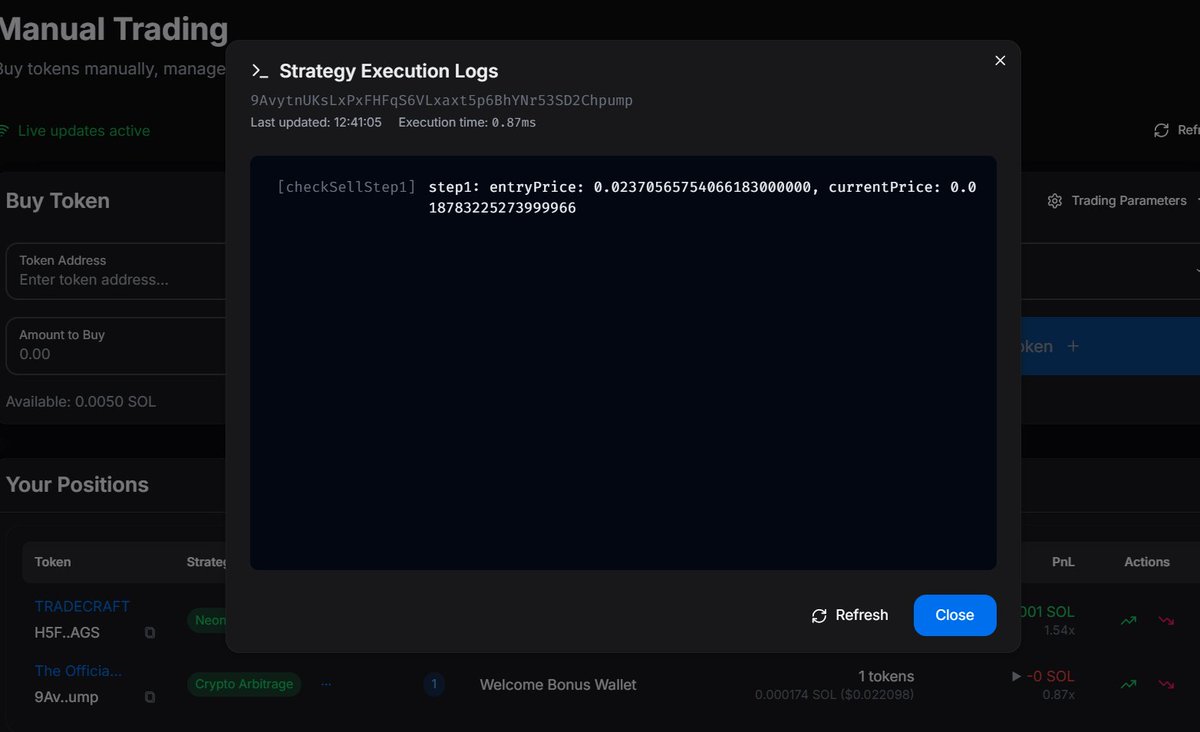Focus the Token Address input field
This screenshot has height=732, width=1200.
point(116,270)
